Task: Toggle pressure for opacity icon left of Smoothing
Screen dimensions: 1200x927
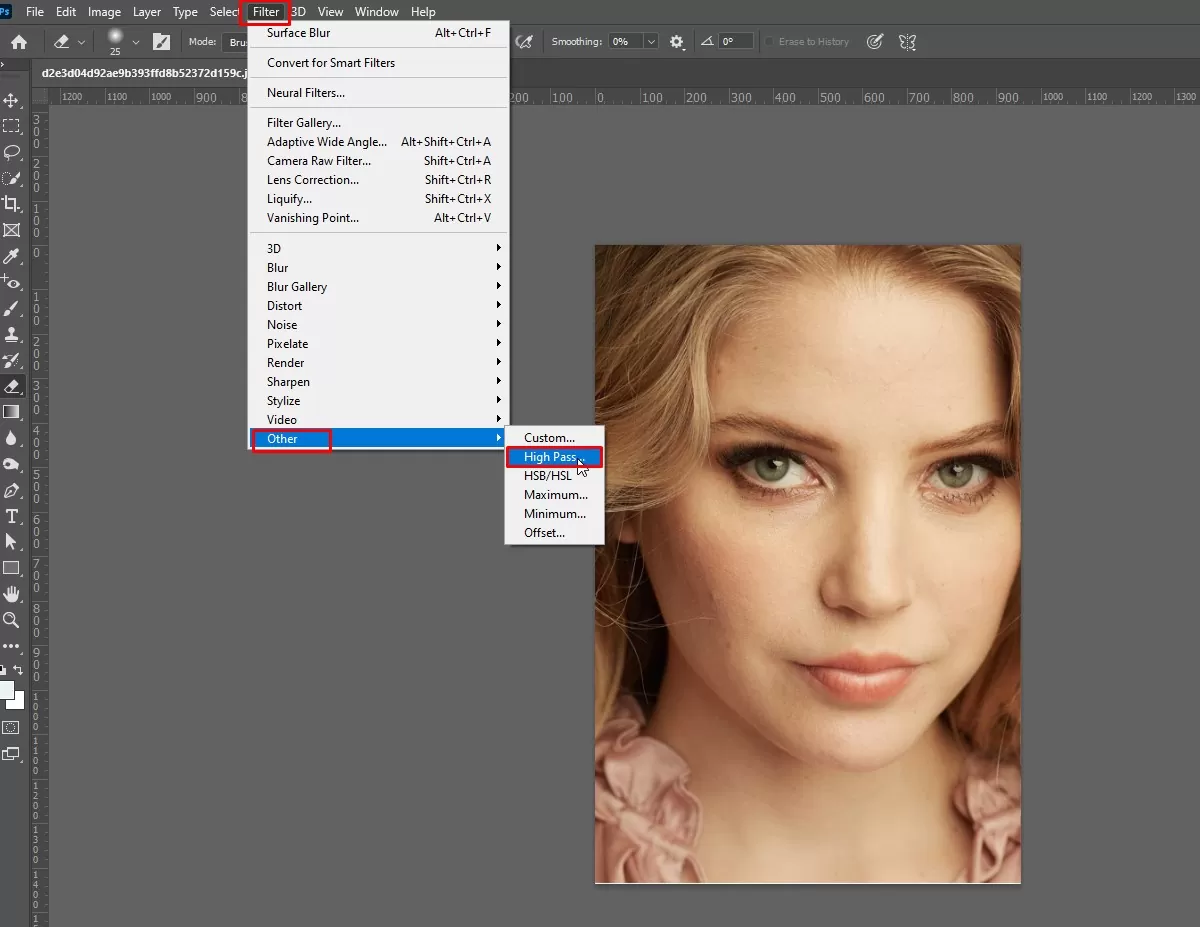Action: (x=524, y=42)
